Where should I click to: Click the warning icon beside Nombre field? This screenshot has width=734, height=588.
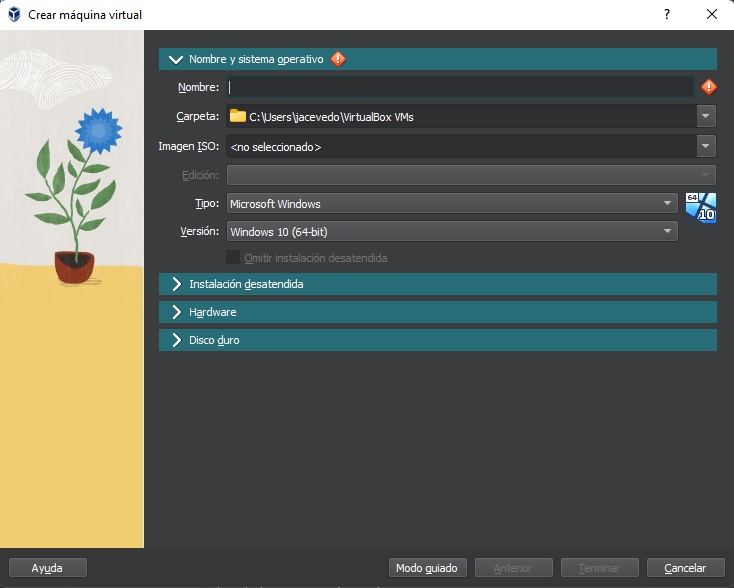pyautogui.click(x=709, y=87)
